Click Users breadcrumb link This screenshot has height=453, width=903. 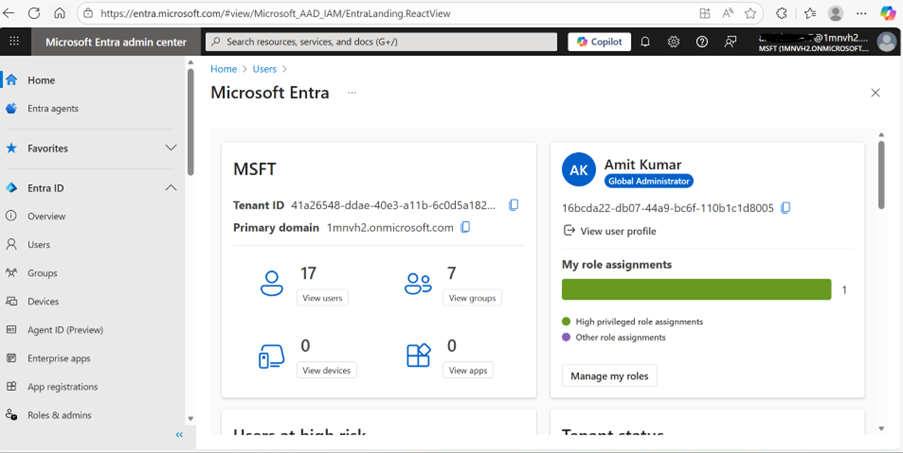(264, 69)
